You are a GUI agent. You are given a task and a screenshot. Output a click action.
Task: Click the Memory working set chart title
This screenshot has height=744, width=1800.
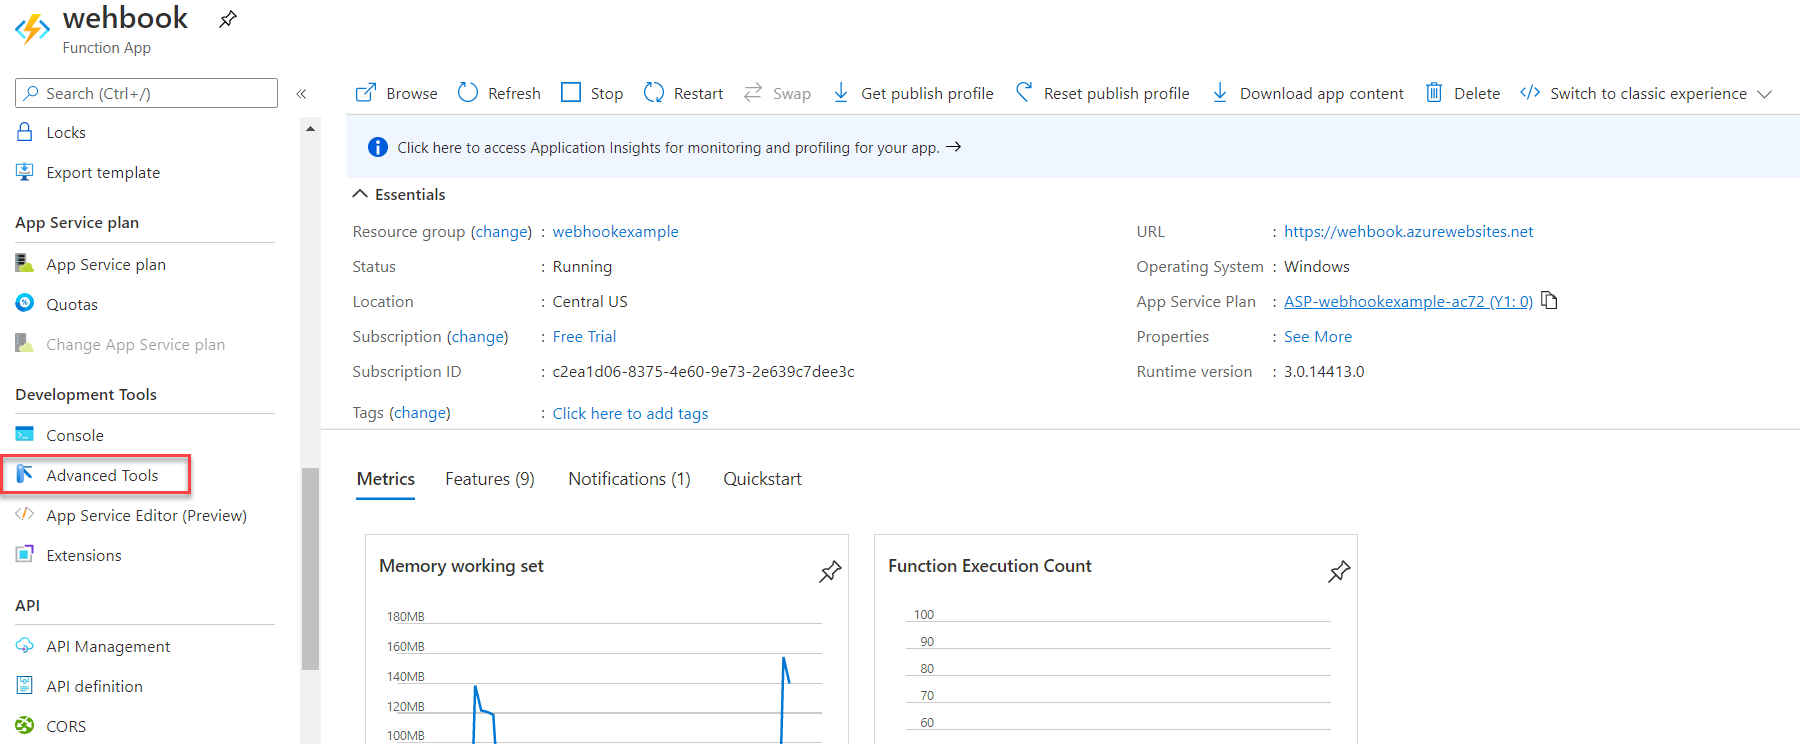point(461,566)
